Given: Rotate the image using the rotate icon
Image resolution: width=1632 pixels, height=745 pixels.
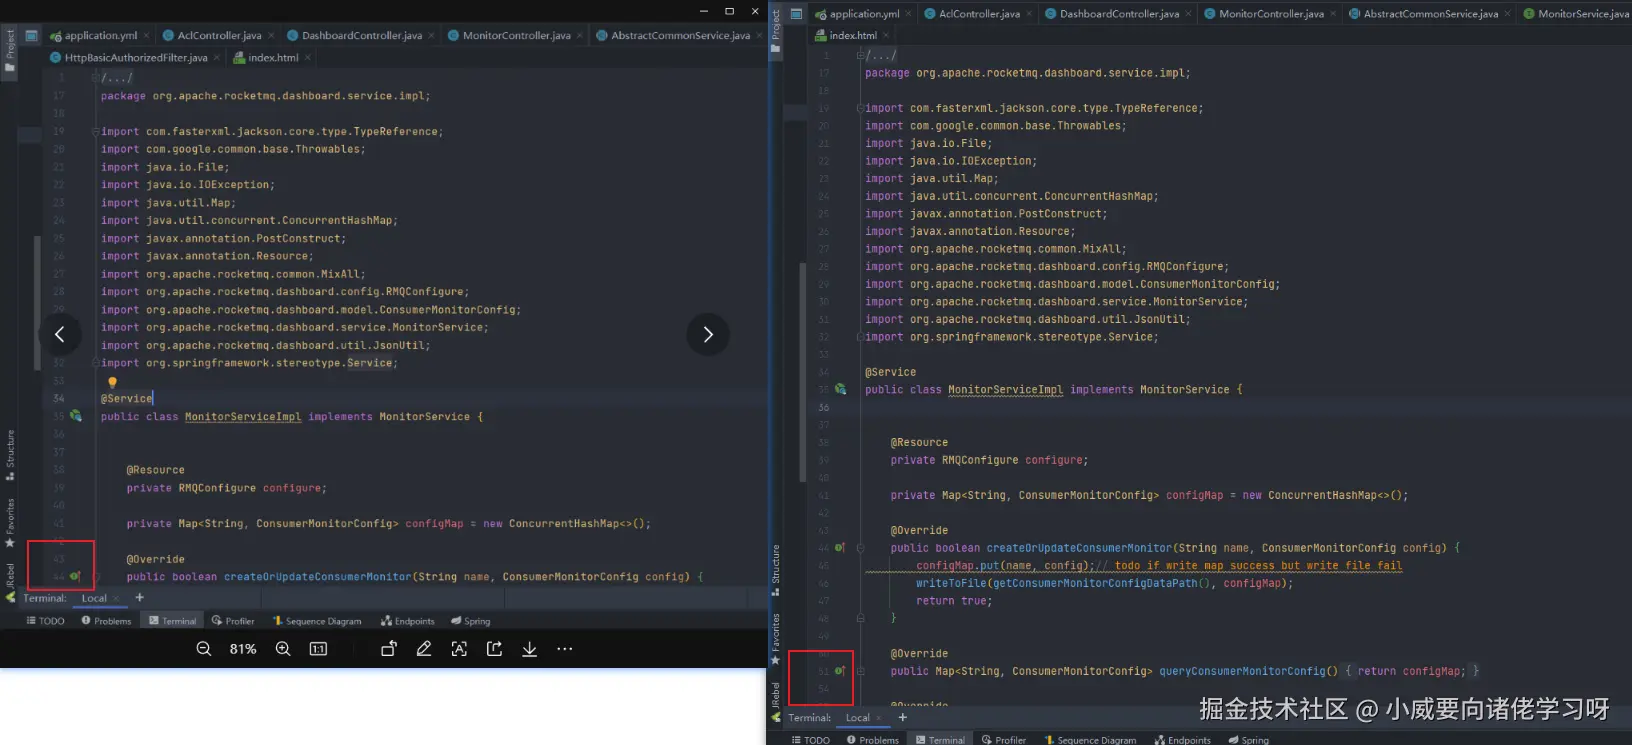Looking at the screenshot, I should tap(389, 649).
